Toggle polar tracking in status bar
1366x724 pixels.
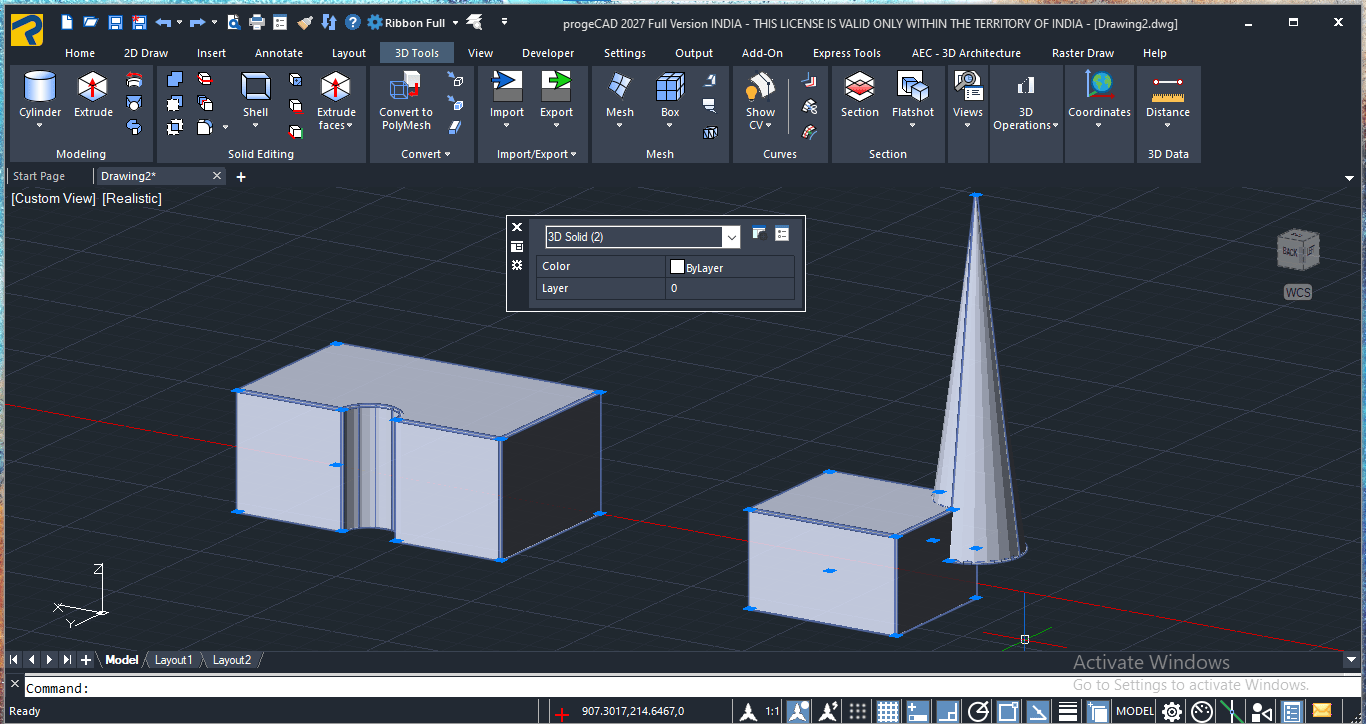[979, 712]
